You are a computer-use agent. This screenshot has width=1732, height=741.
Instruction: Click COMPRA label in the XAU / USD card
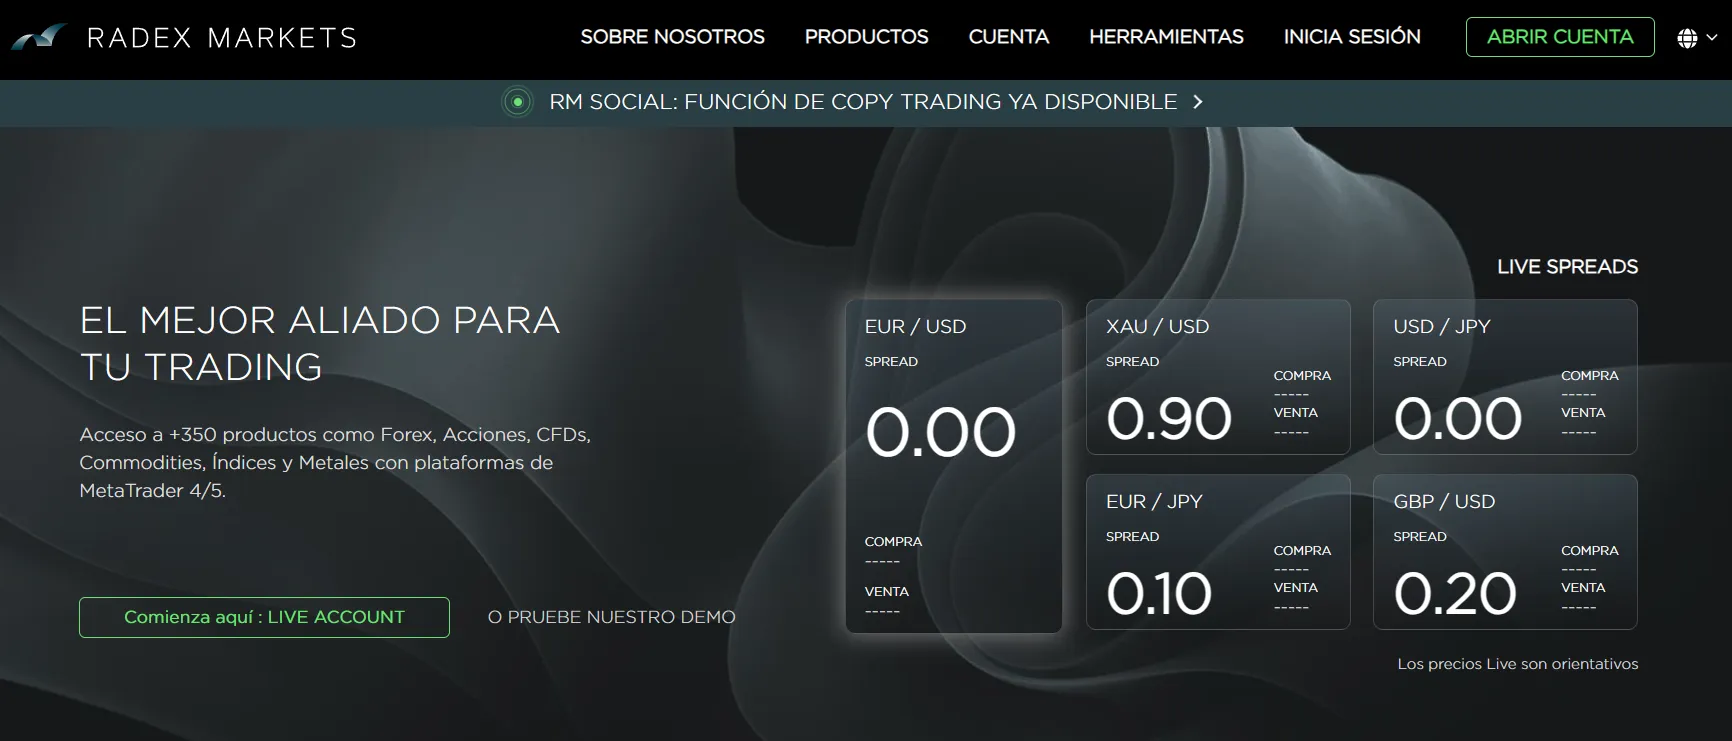click(x=1302, y=375)
